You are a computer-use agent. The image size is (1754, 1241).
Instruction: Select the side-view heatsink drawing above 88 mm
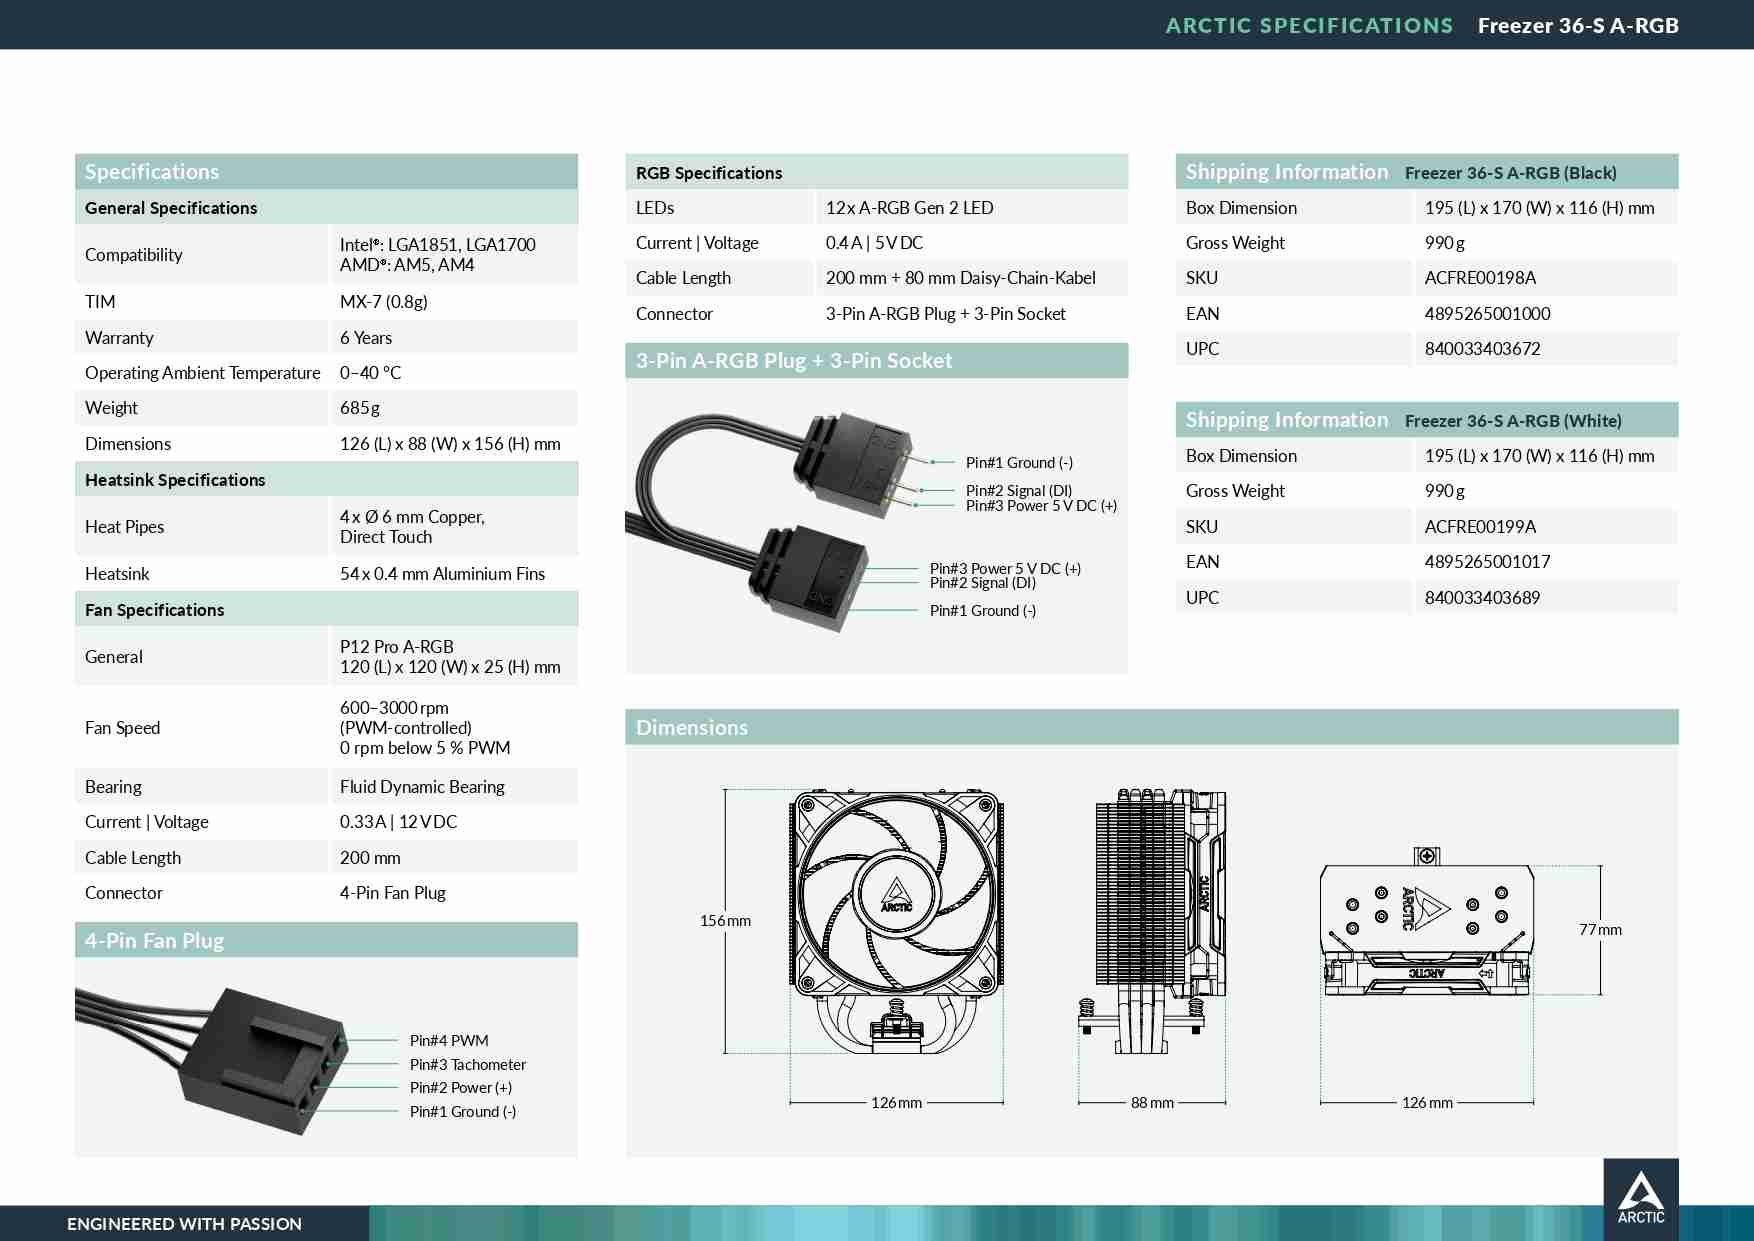pos(1152,921)
